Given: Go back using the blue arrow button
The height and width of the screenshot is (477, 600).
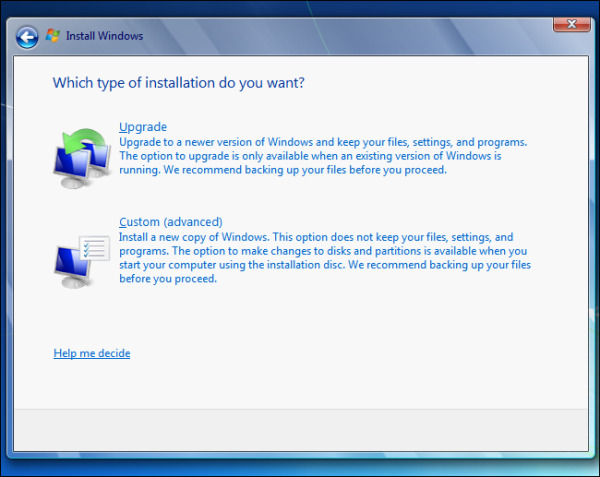Looking at the screenshot, I should pyautogui.click(x=27, y=37).
